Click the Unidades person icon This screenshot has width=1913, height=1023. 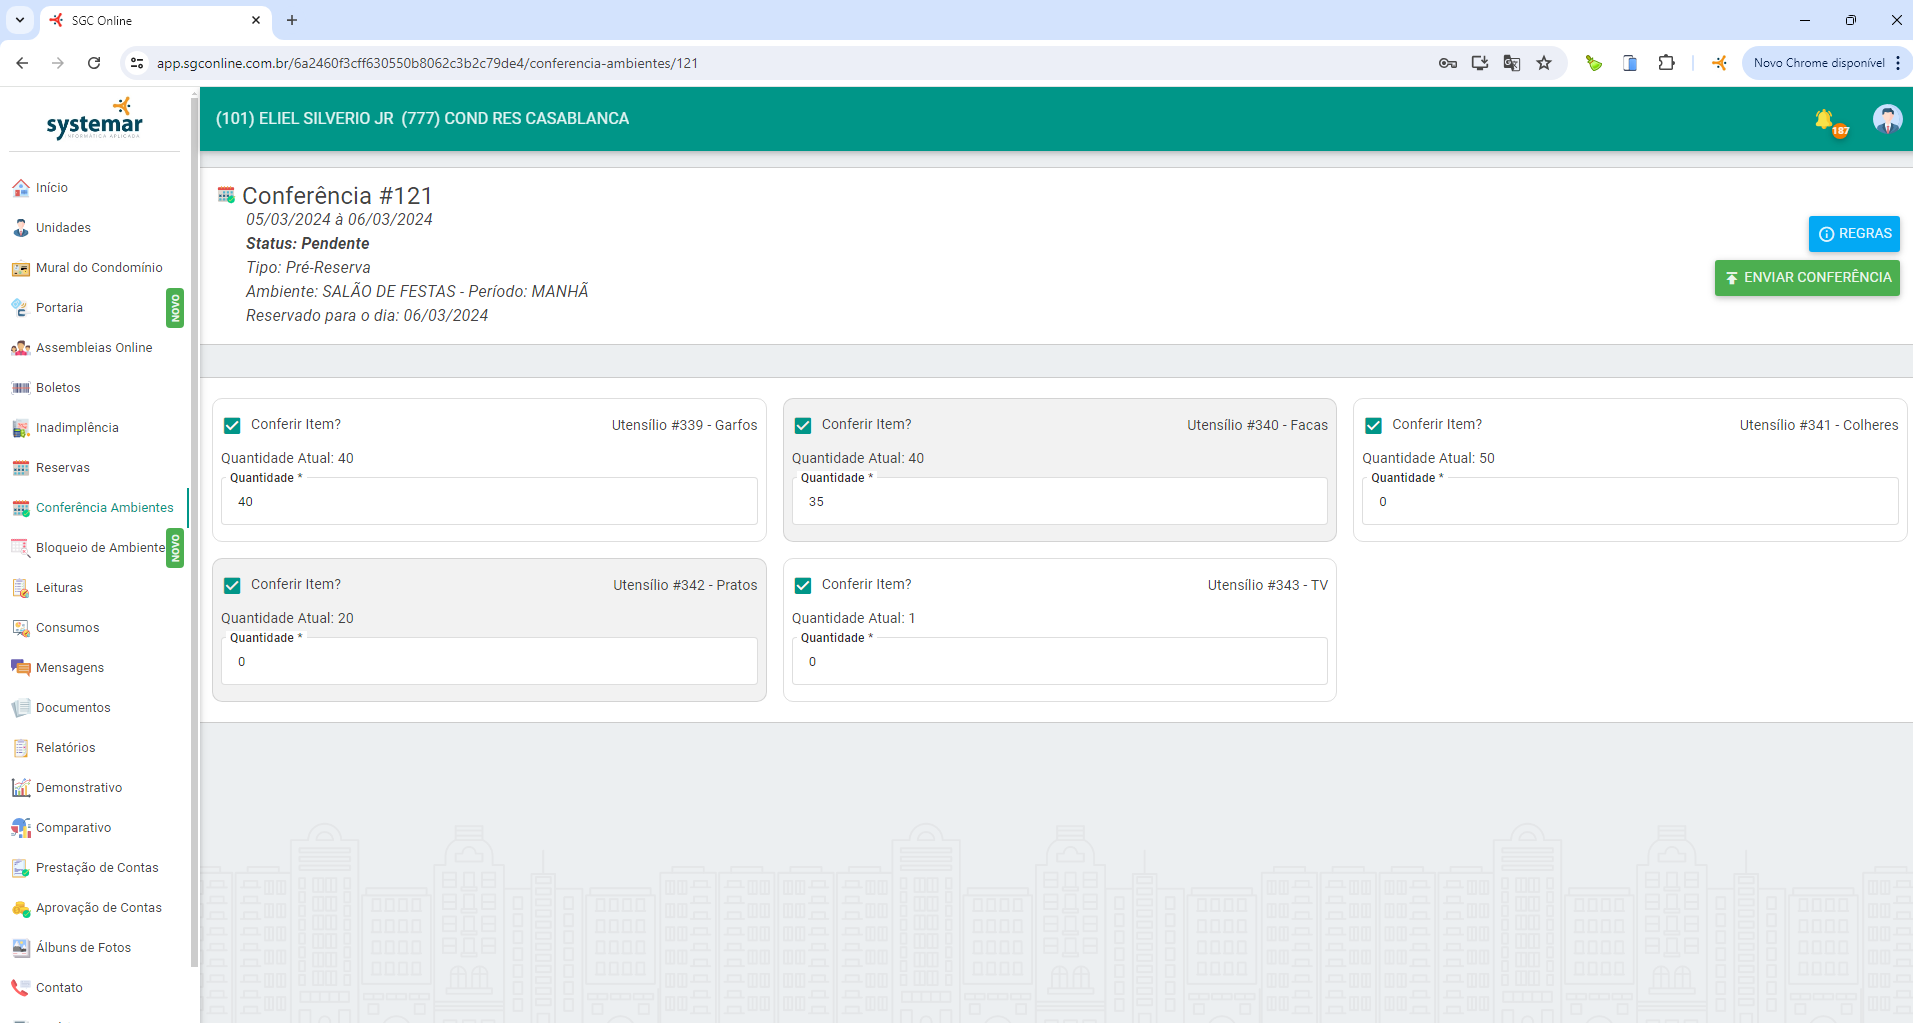[20, 228]
